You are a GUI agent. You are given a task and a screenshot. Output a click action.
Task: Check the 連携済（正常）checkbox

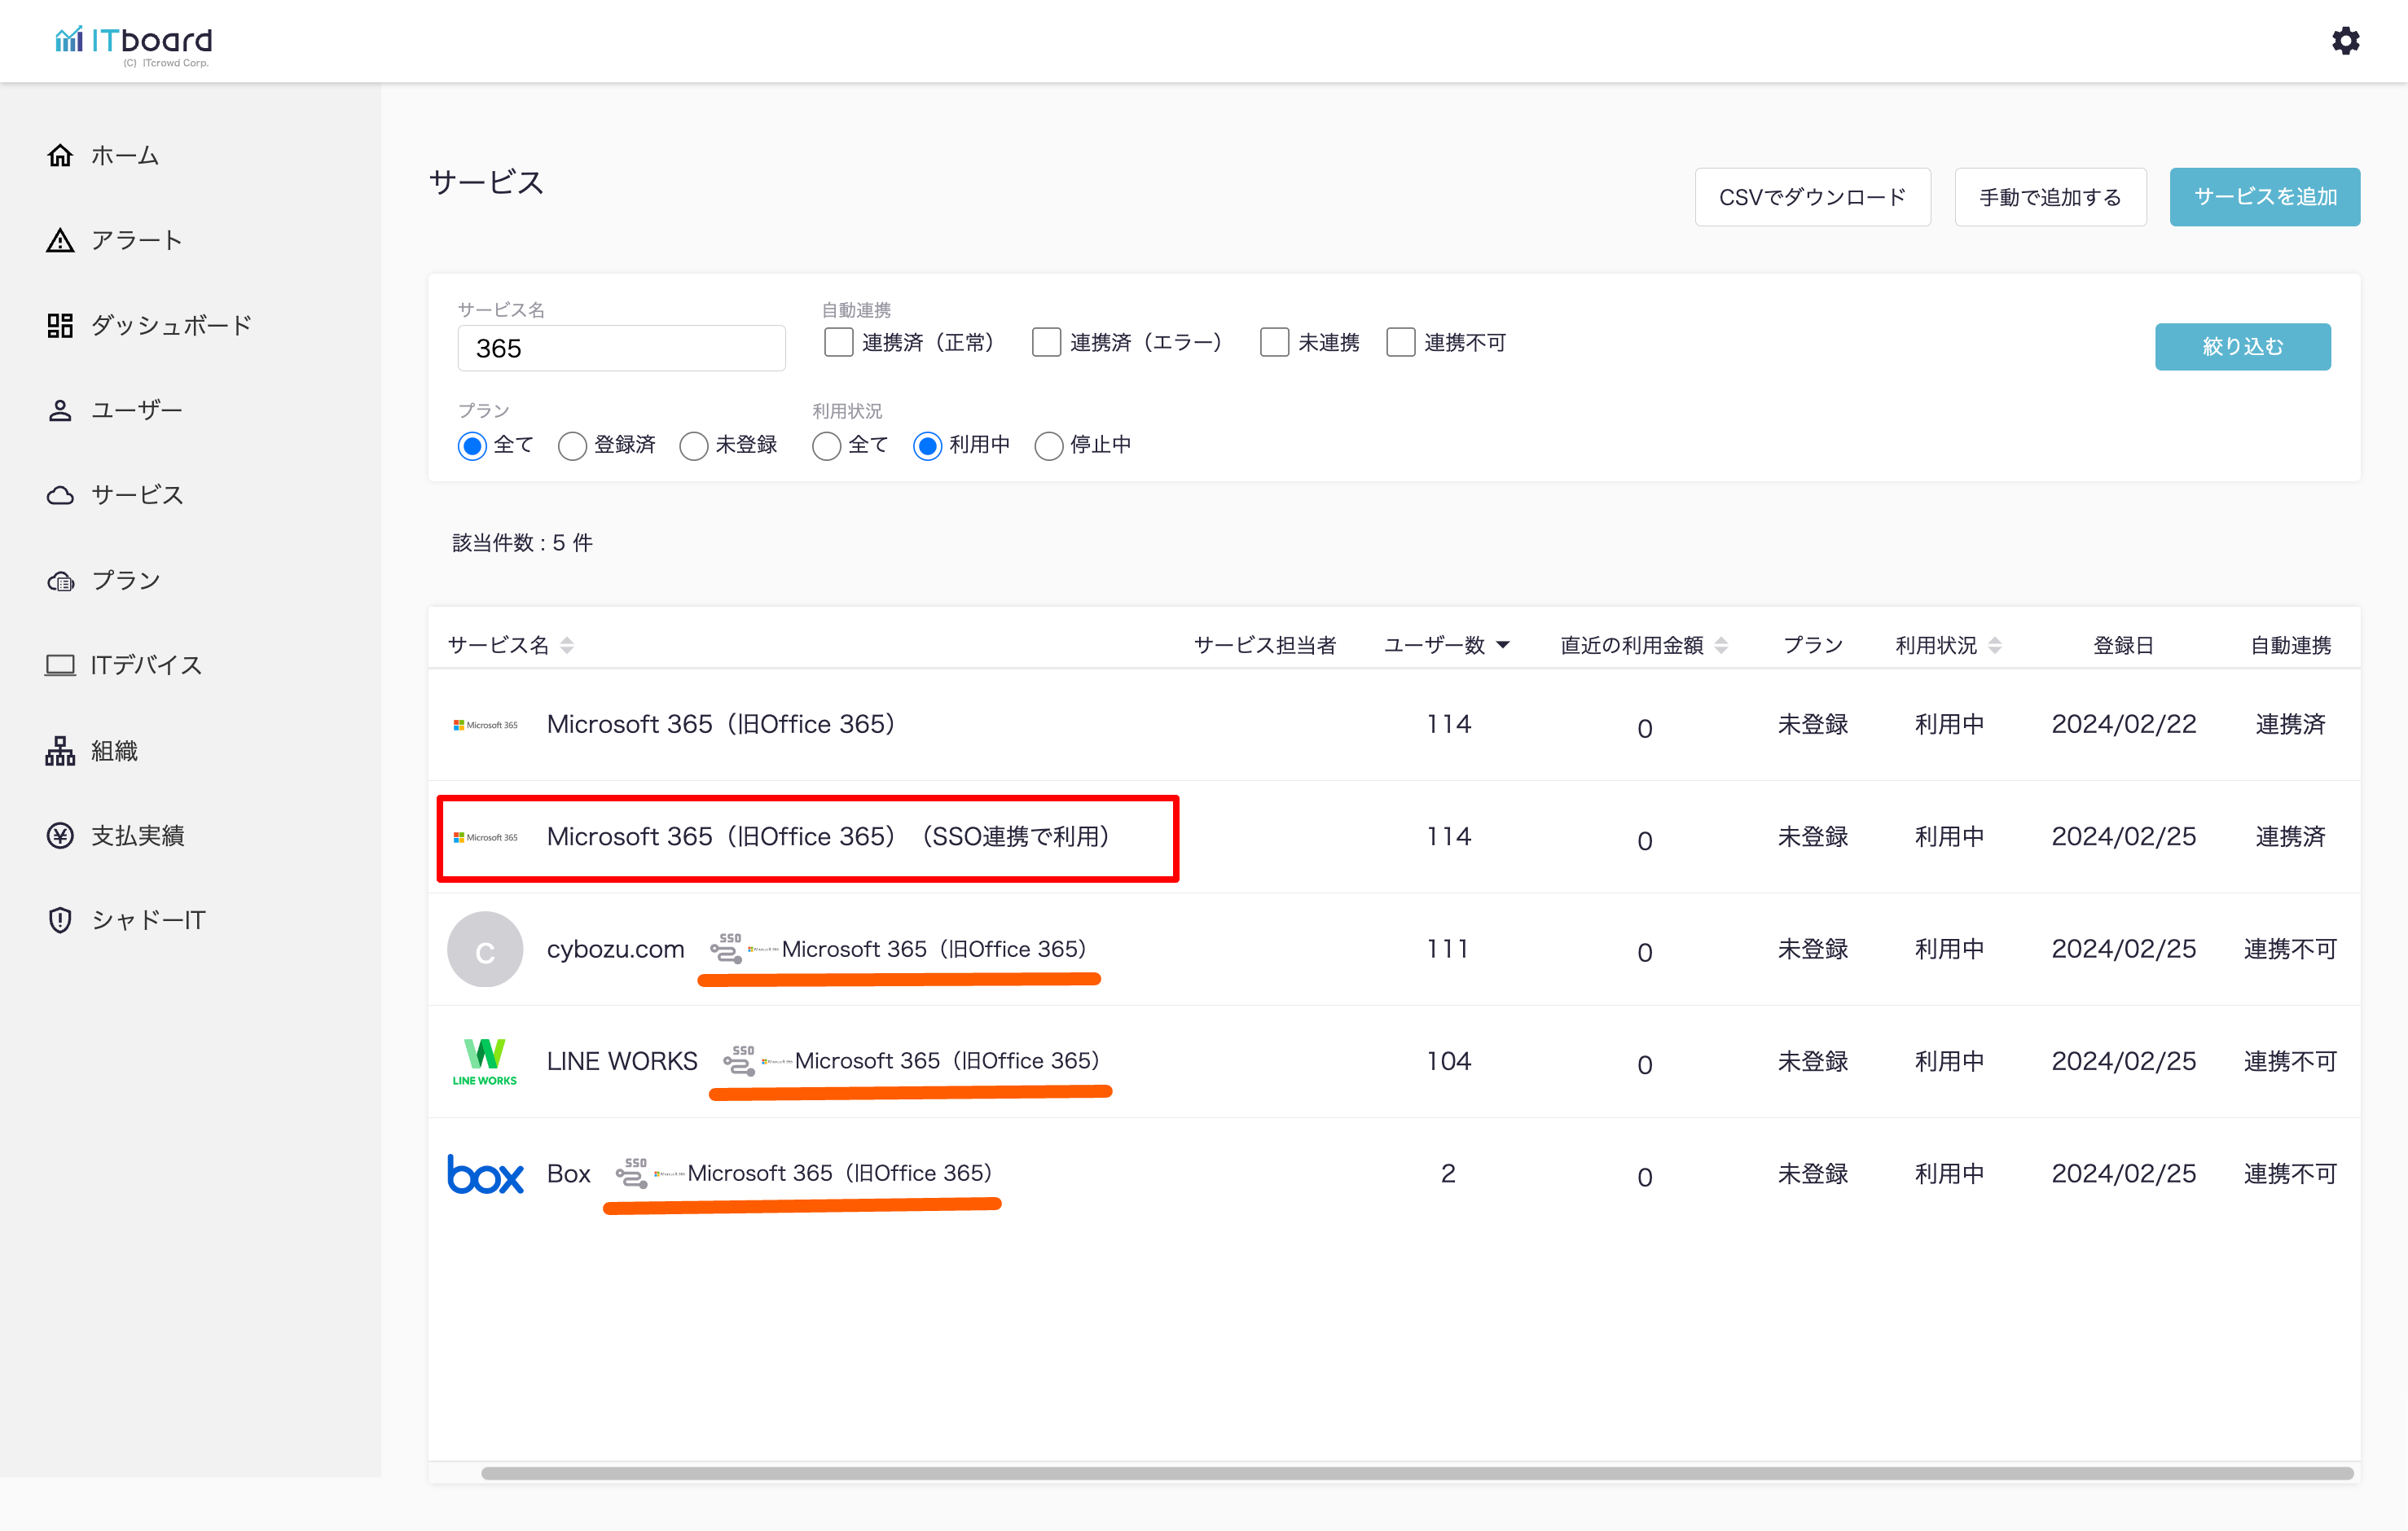(x=838, y=343)
